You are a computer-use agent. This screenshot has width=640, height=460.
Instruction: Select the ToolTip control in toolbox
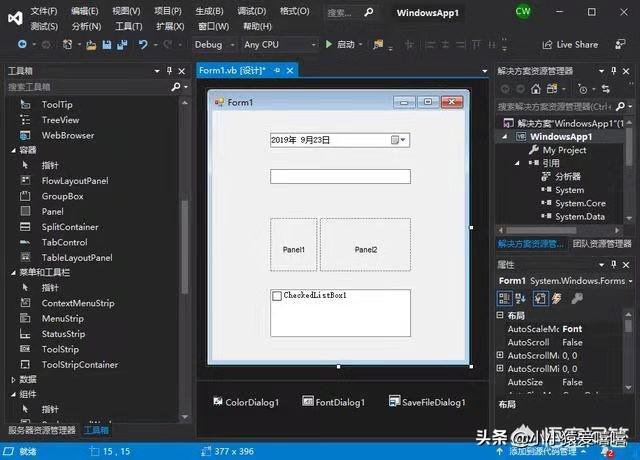[x=57, y=104]
